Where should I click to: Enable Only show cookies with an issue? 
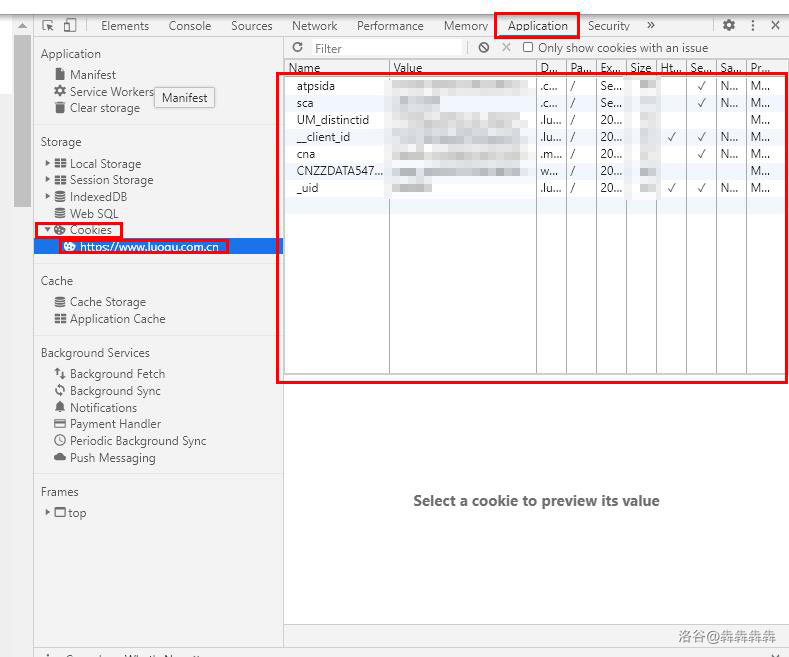pos(528,48)
